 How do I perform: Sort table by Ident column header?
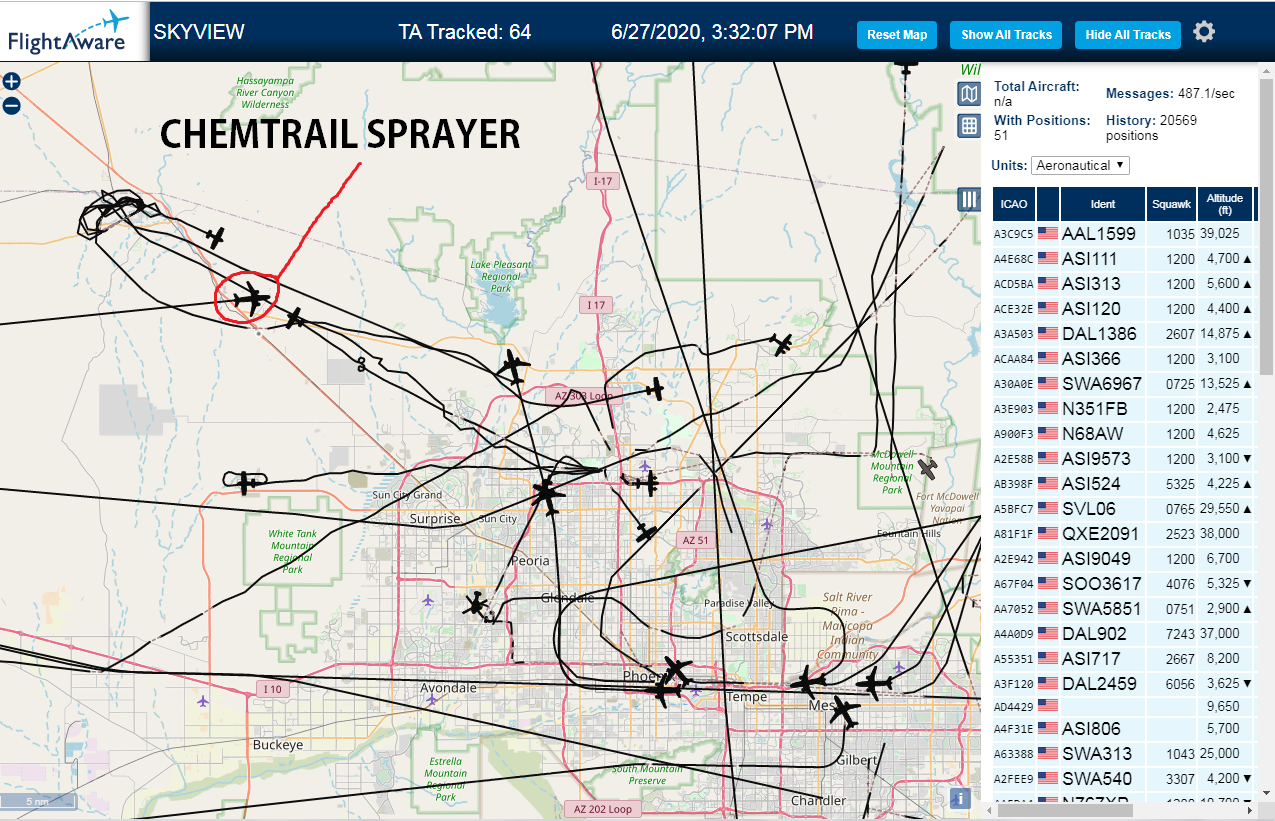1102,204
